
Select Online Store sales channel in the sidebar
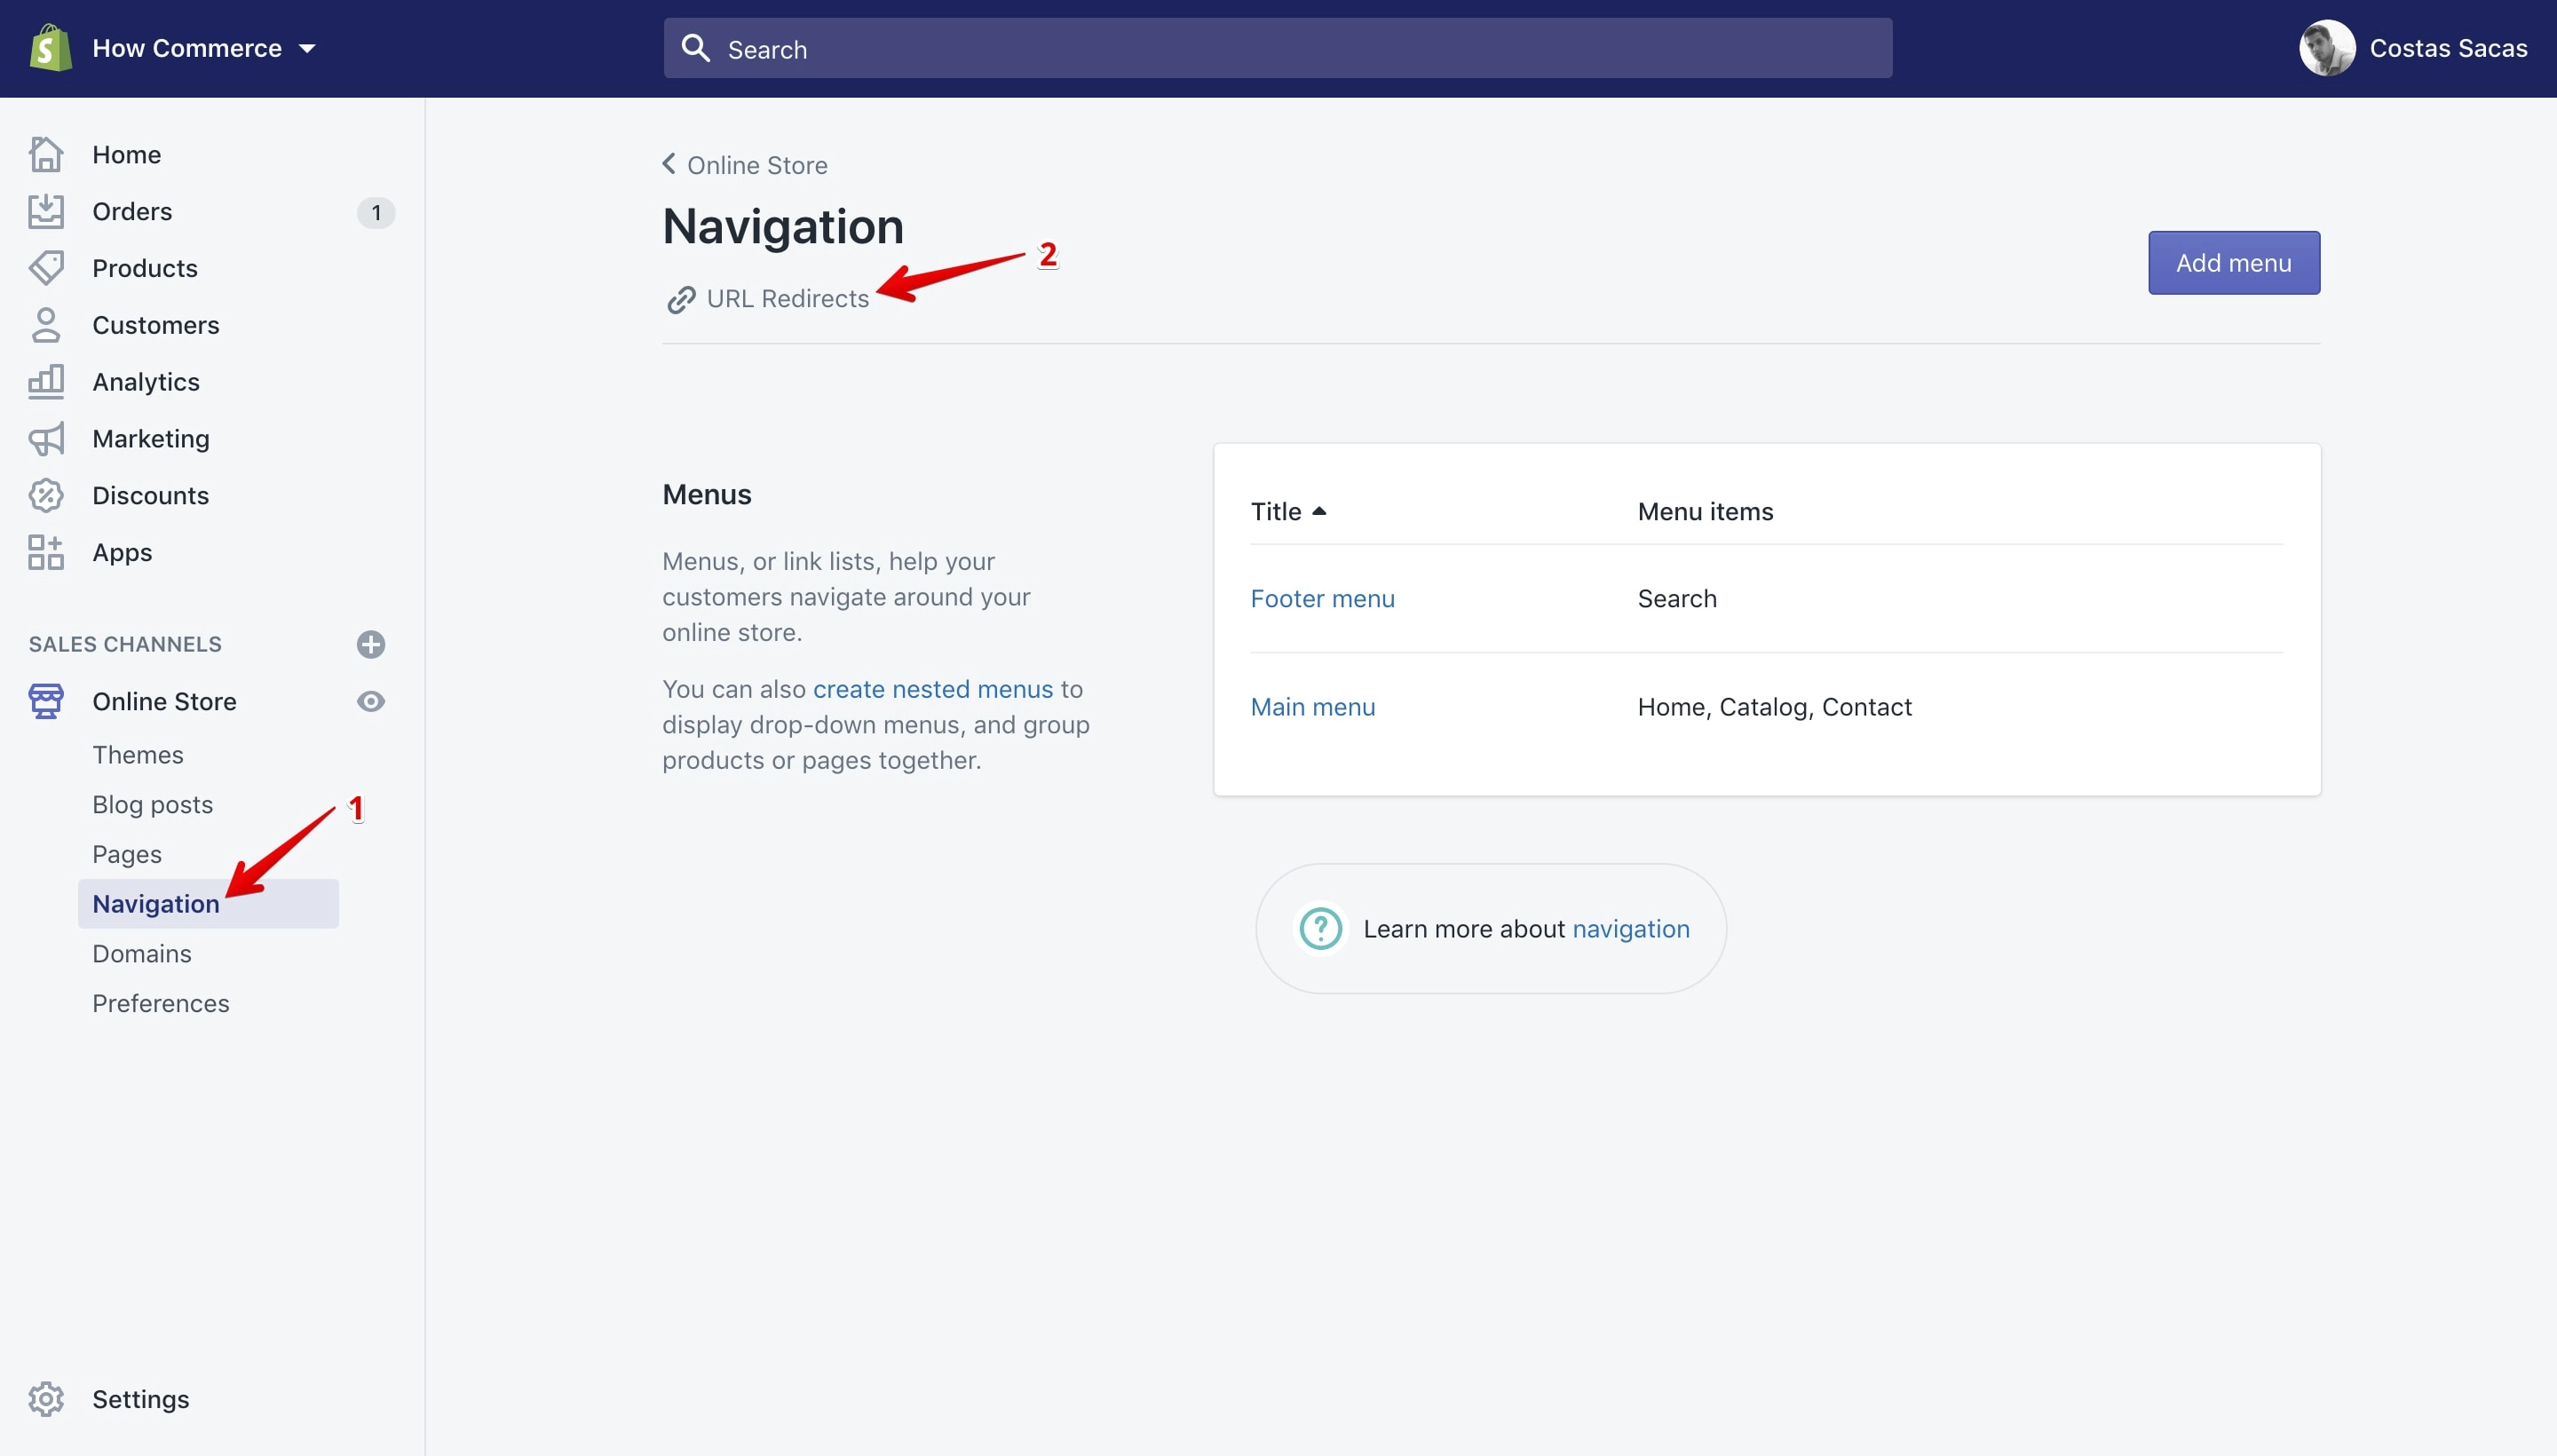(165, 701)
